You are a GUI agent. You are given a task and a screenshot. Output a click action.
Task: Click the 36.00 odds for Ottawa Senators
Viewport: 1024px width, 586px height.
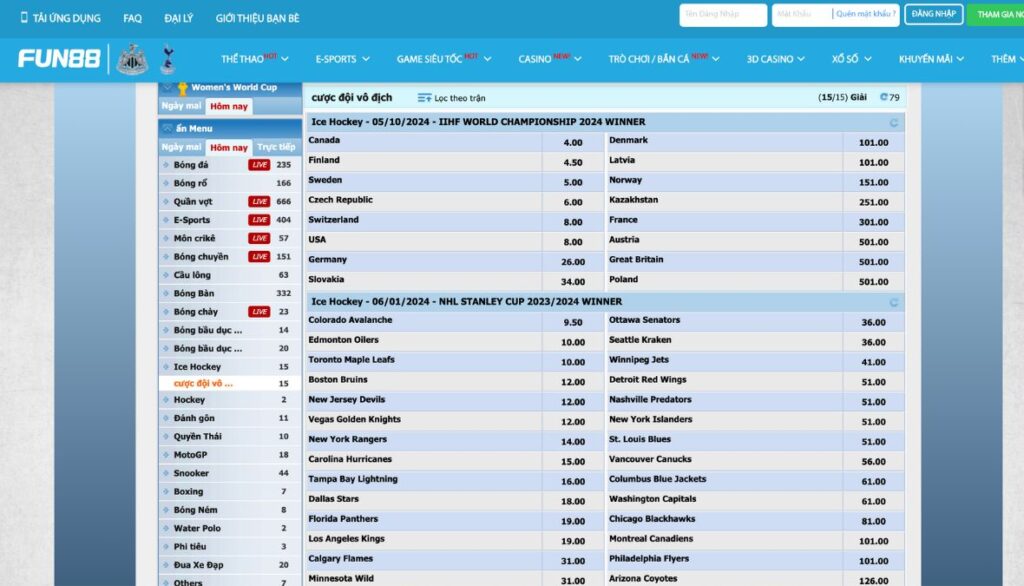873,322
